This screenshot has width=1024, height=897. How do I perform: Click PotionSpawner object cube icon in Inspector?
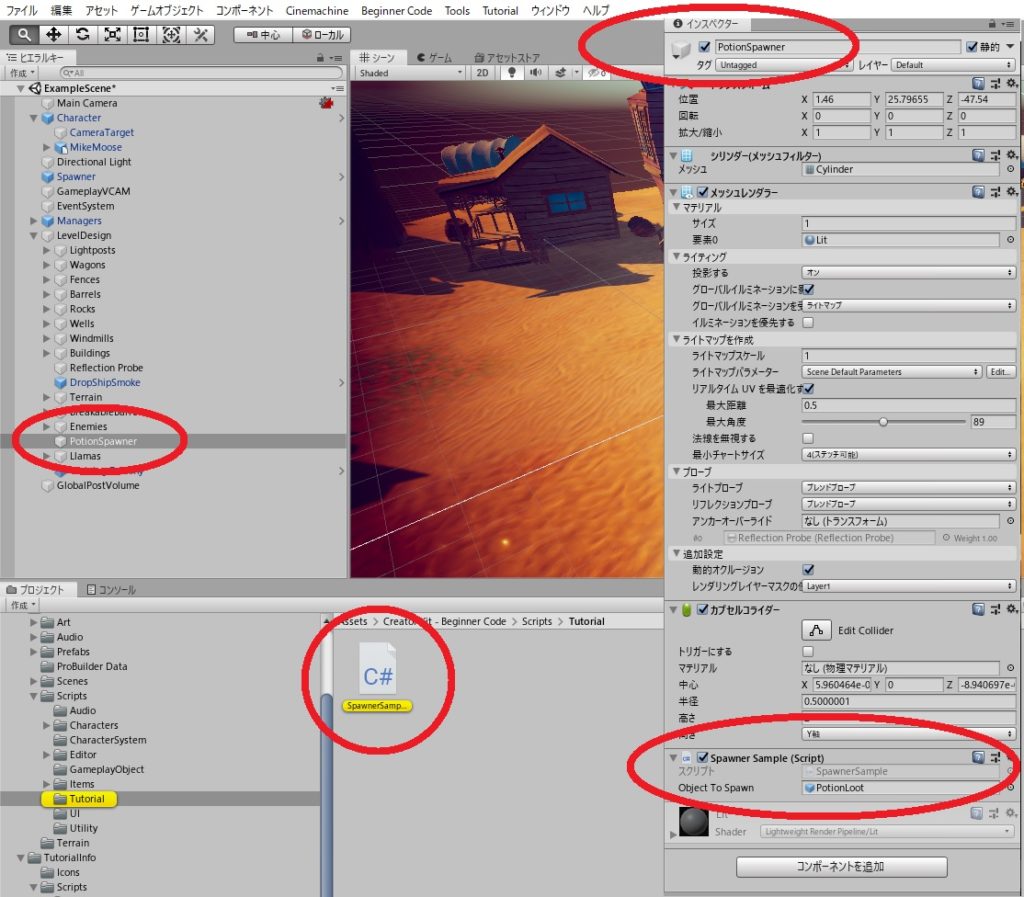[681, 50]
